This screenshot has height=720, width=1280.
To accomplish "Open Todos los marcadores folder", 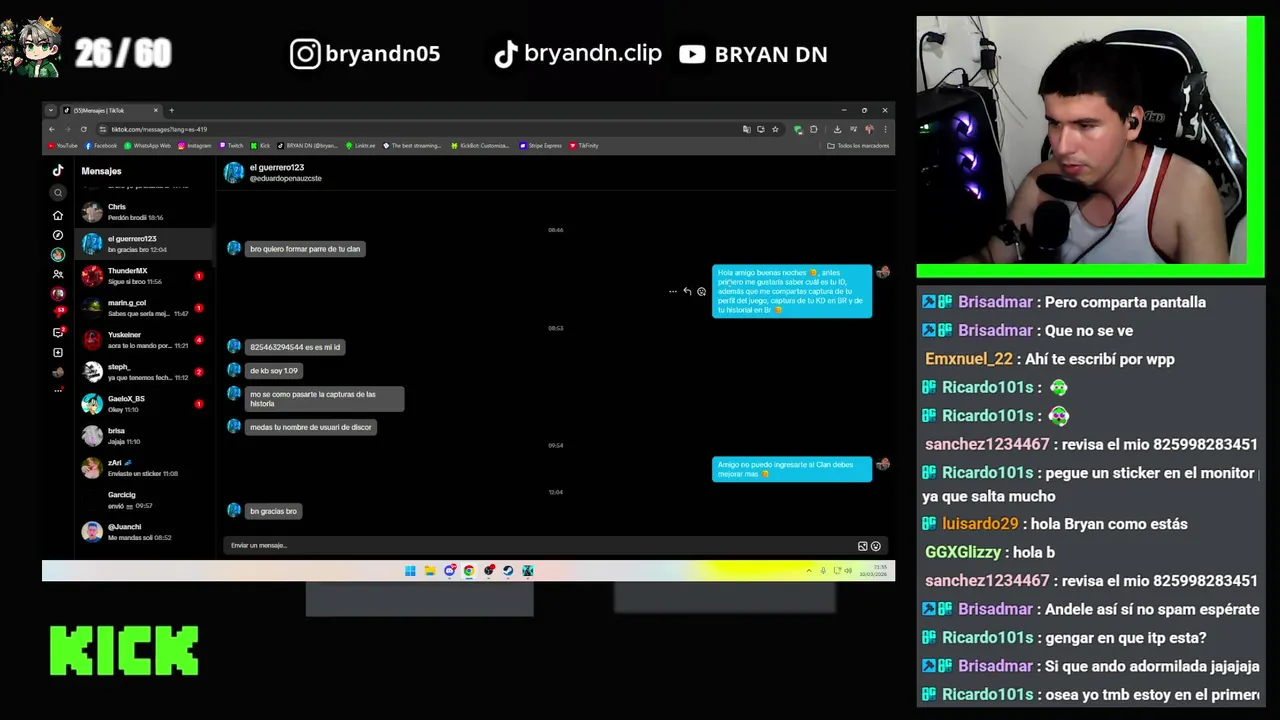I will [858, 146].
